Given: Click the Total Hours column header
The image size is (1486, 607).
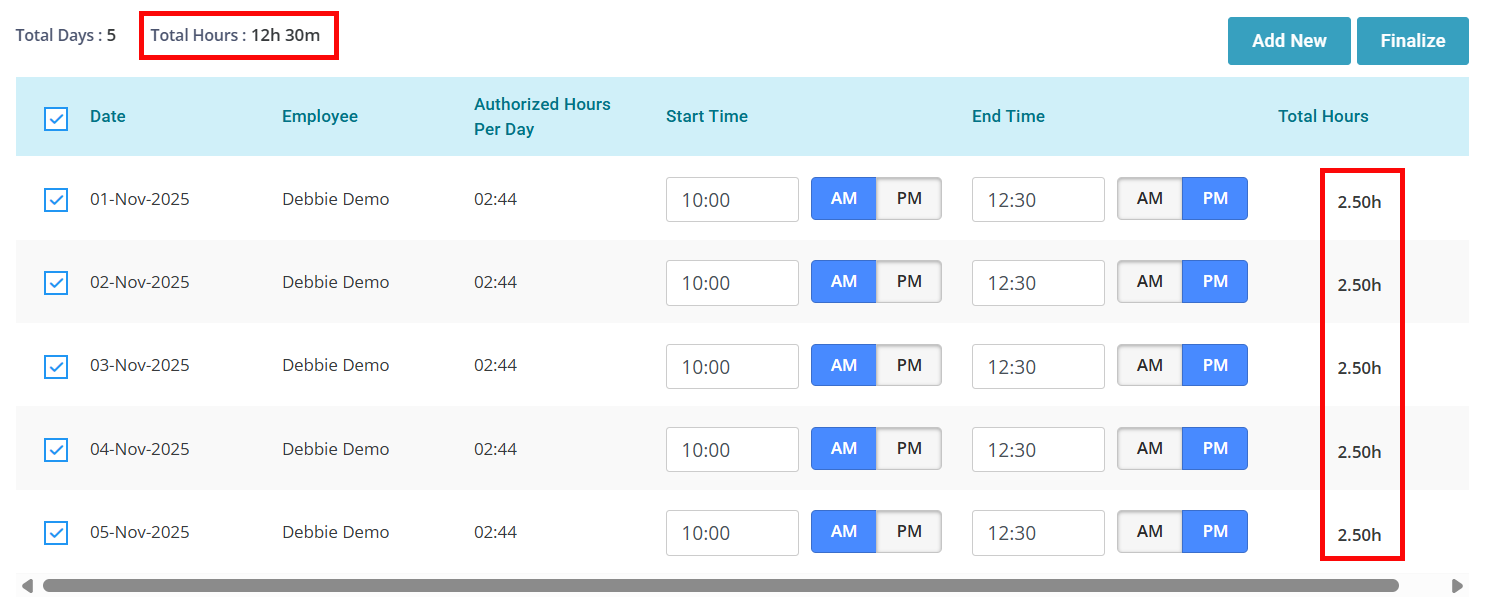Looking at the screenshot, I should tap(1322, 116).
